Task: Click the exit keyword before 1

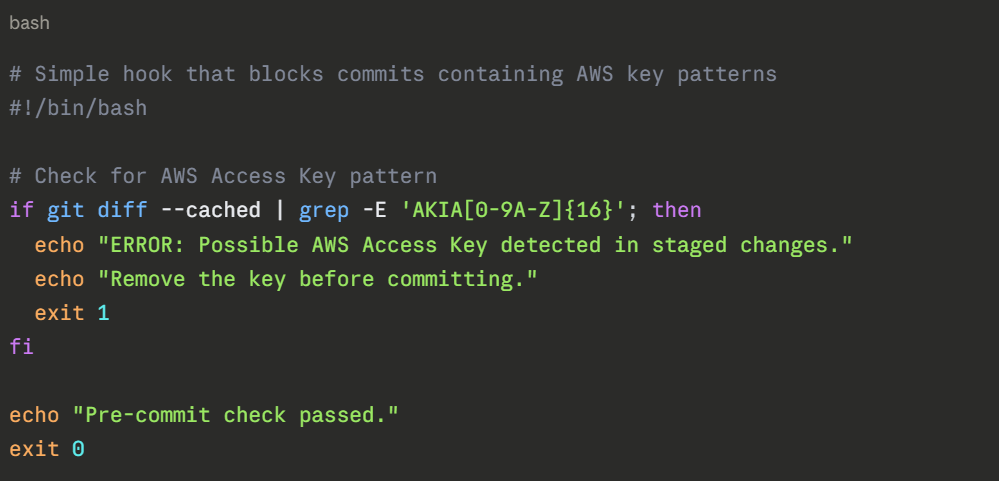Action: tap(59, 313)
